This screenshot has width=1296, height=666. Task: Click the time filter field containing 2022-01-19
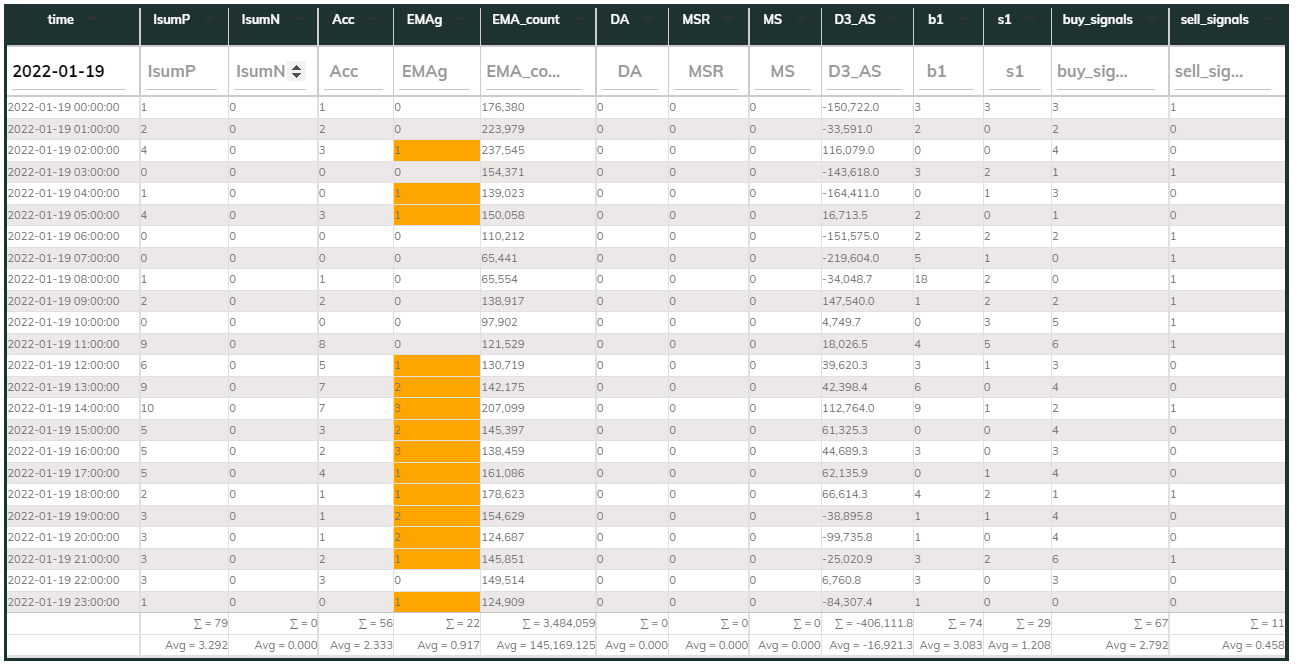69,72
